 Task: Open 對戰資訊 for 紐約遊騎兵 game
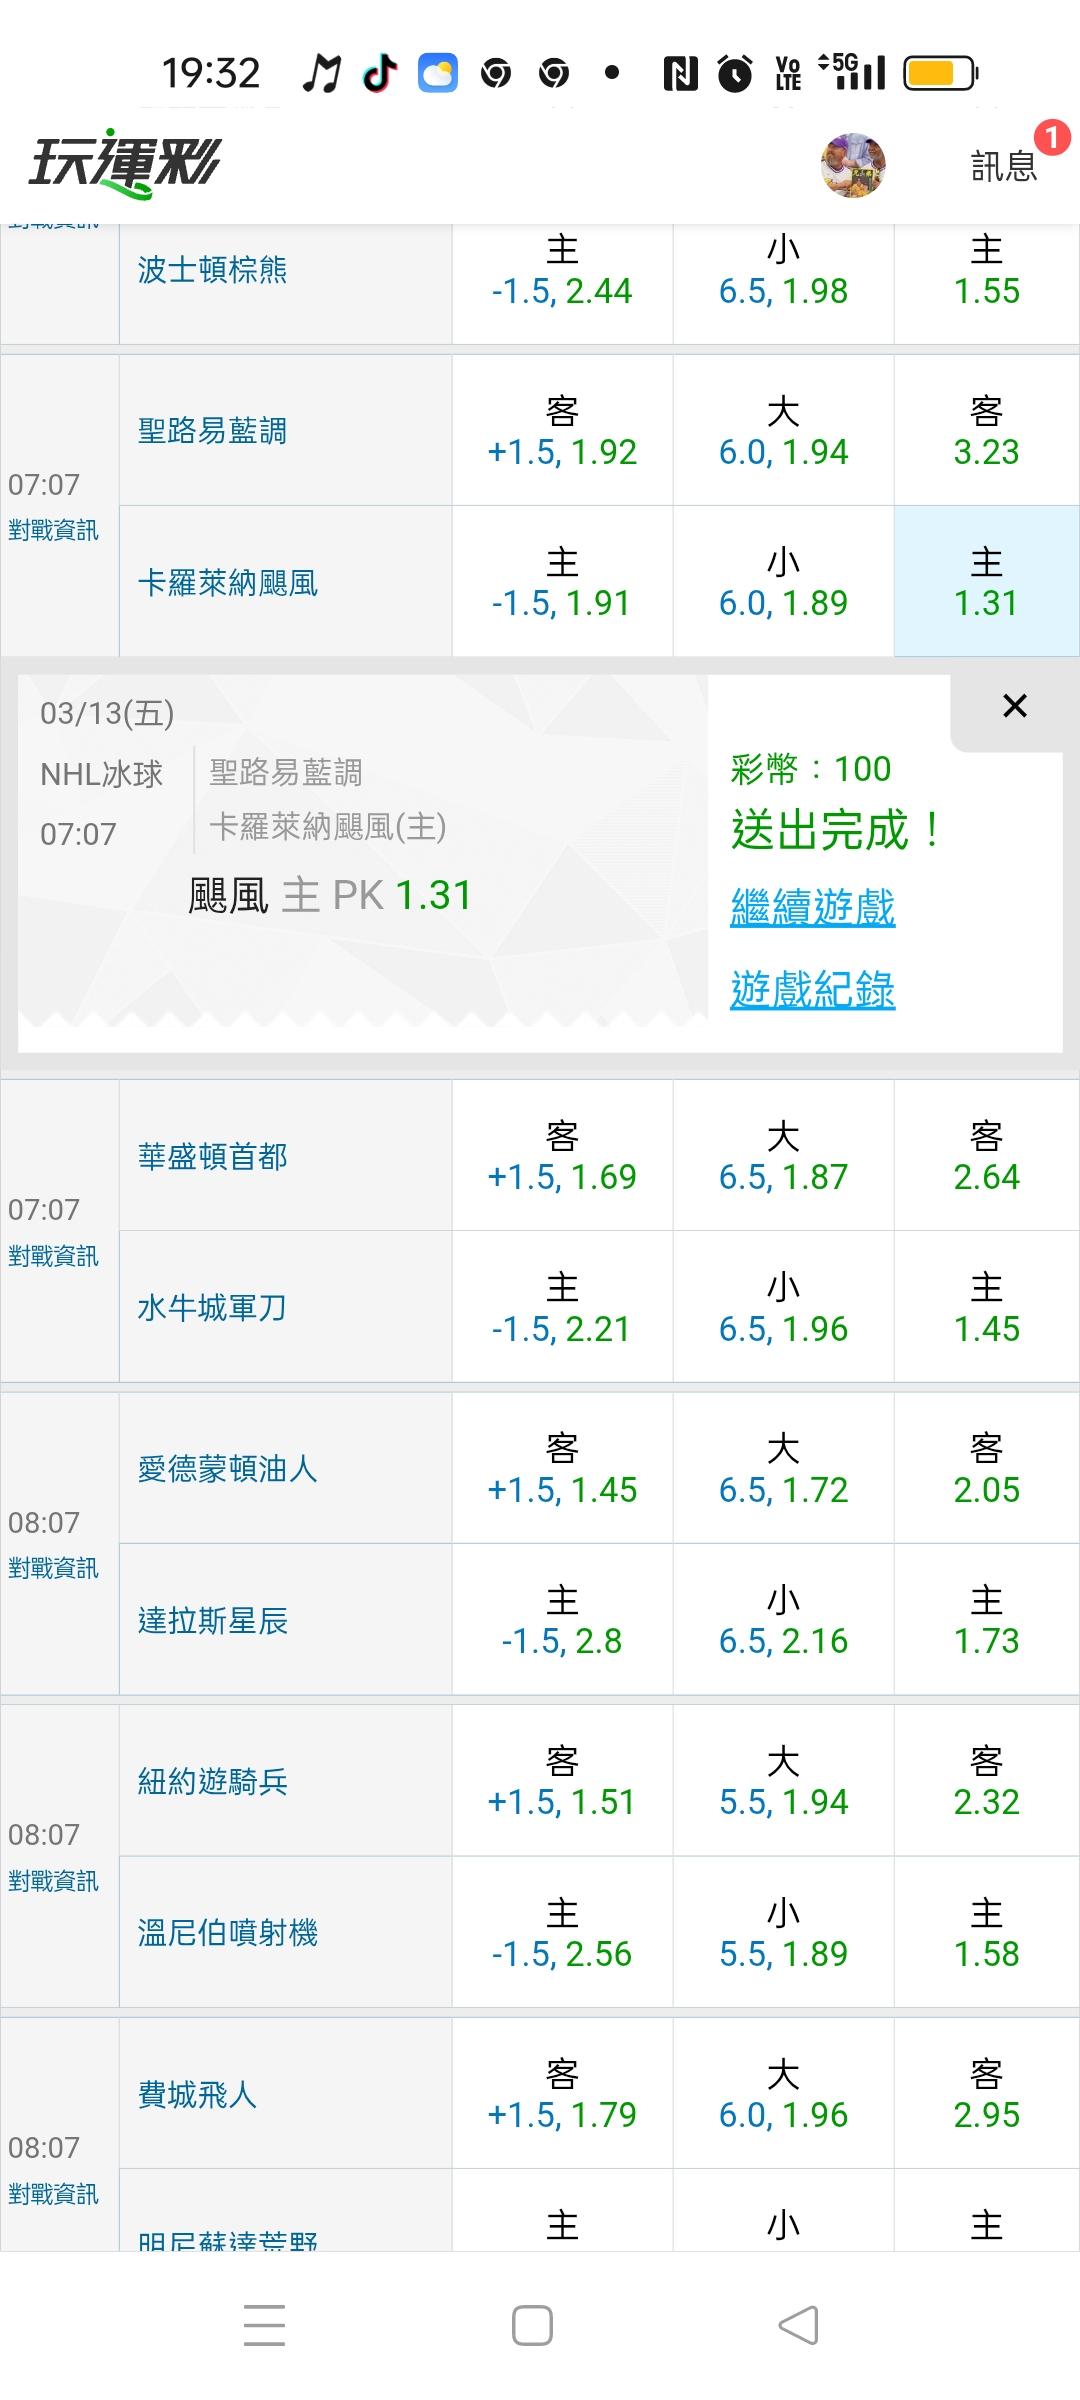pyautogui.click(x=54, y=1881)
